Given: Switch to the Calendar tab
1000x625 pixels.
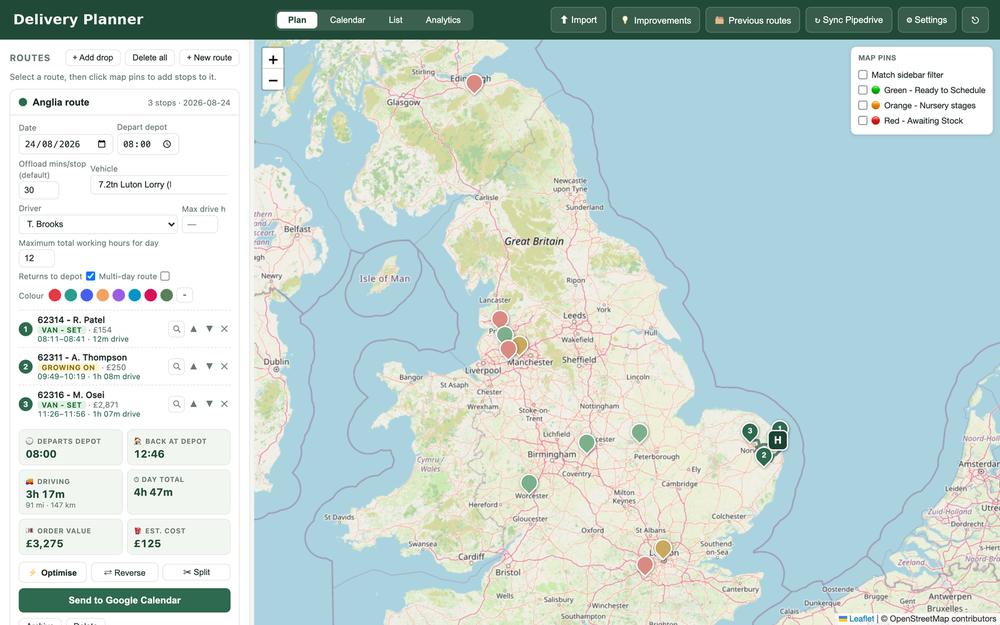Looking at the screenshot, I should click(348, 20).
